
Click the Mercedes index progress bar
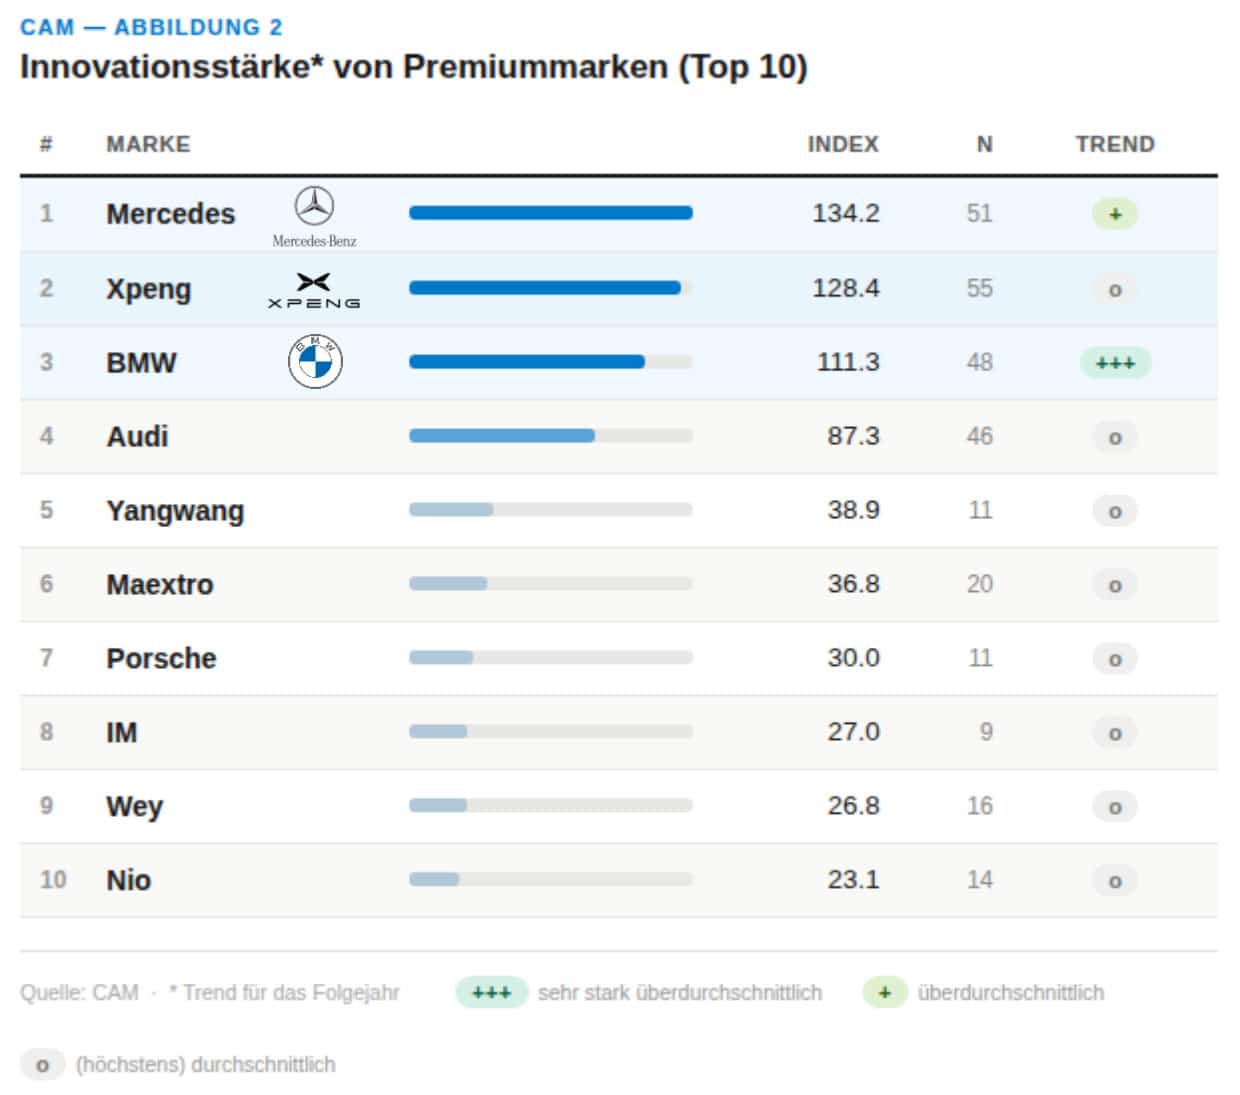(550, 213)
